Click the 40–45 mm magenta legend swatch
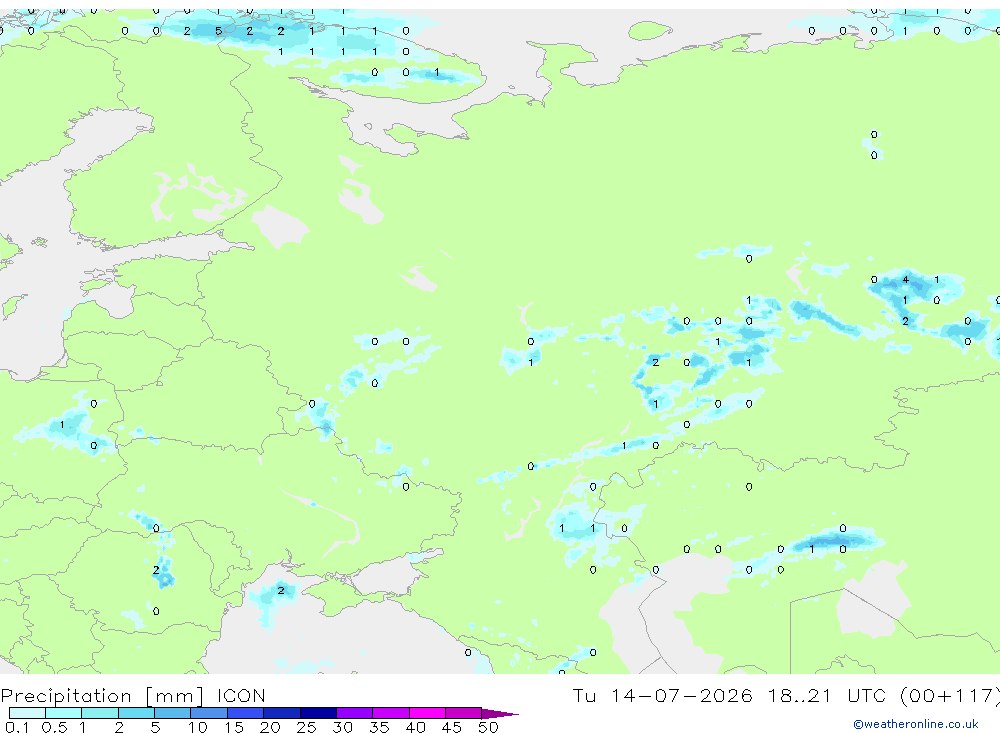1000x733 pixels. coord(427,713)
